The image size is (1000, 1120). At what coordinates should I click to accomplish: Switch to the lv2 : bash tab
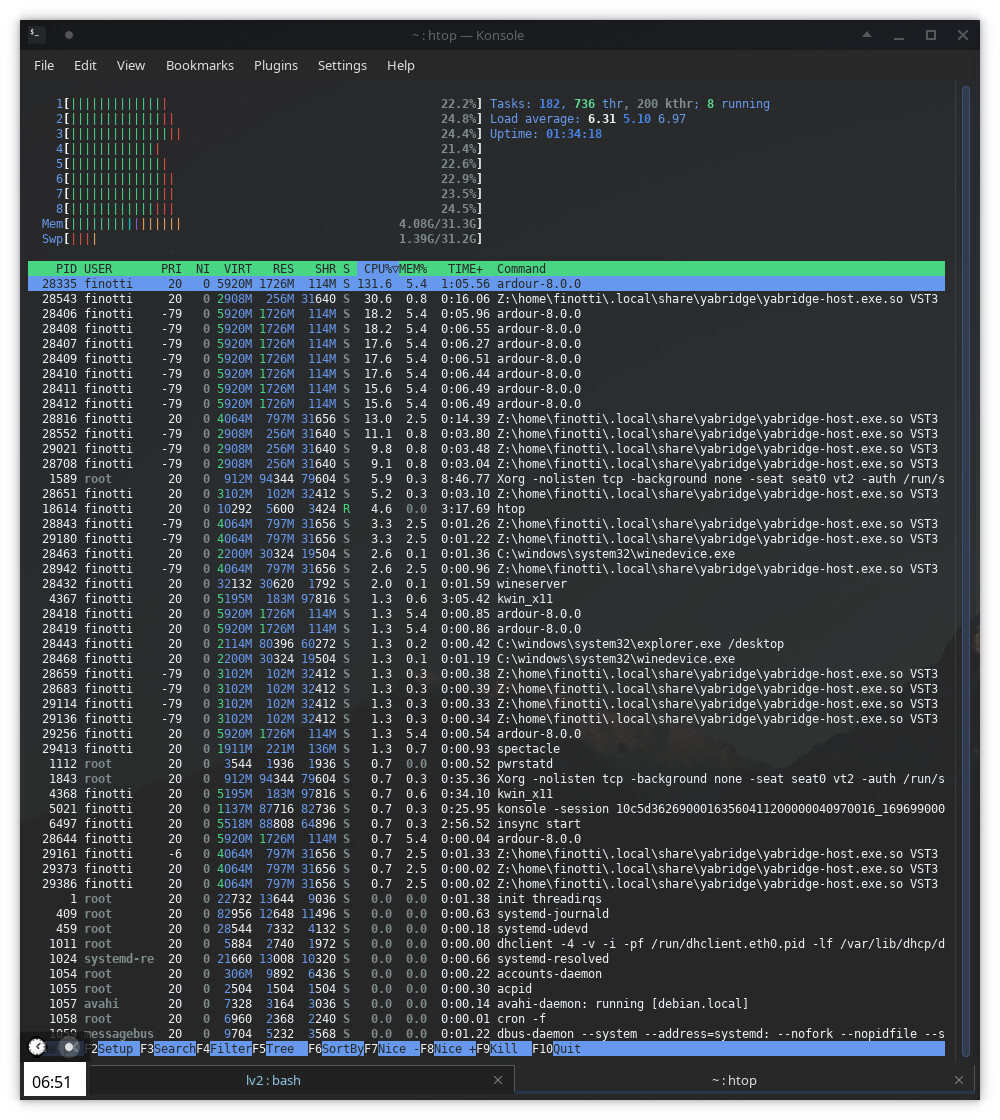[x=273, y=1080]
